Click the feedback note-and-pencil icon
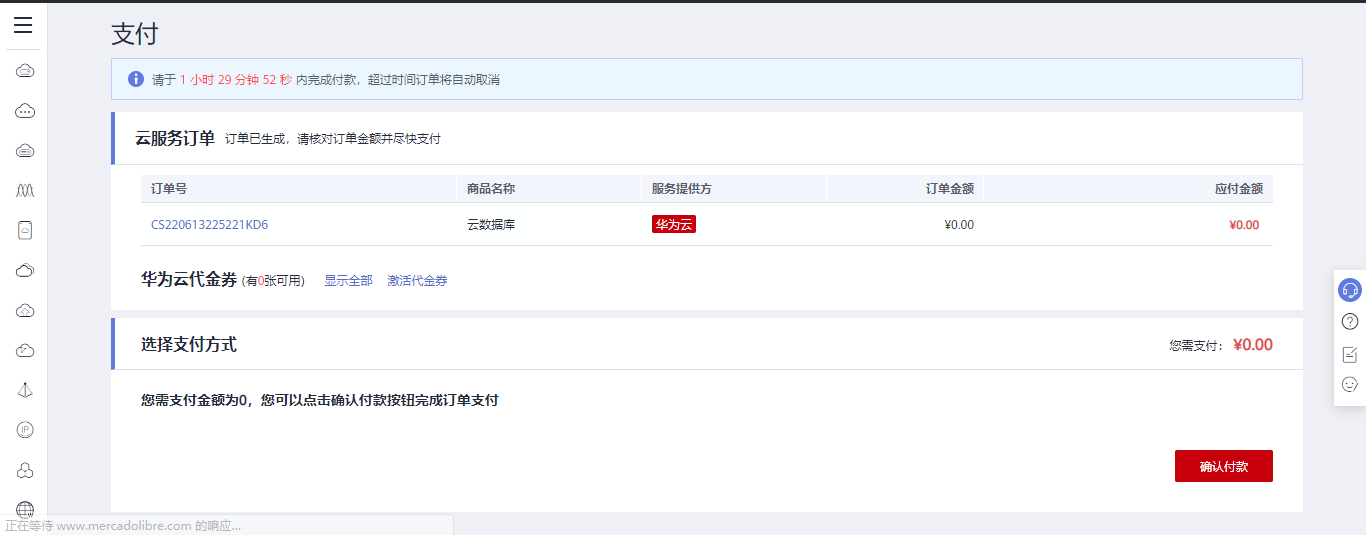 click(1350, 354)
